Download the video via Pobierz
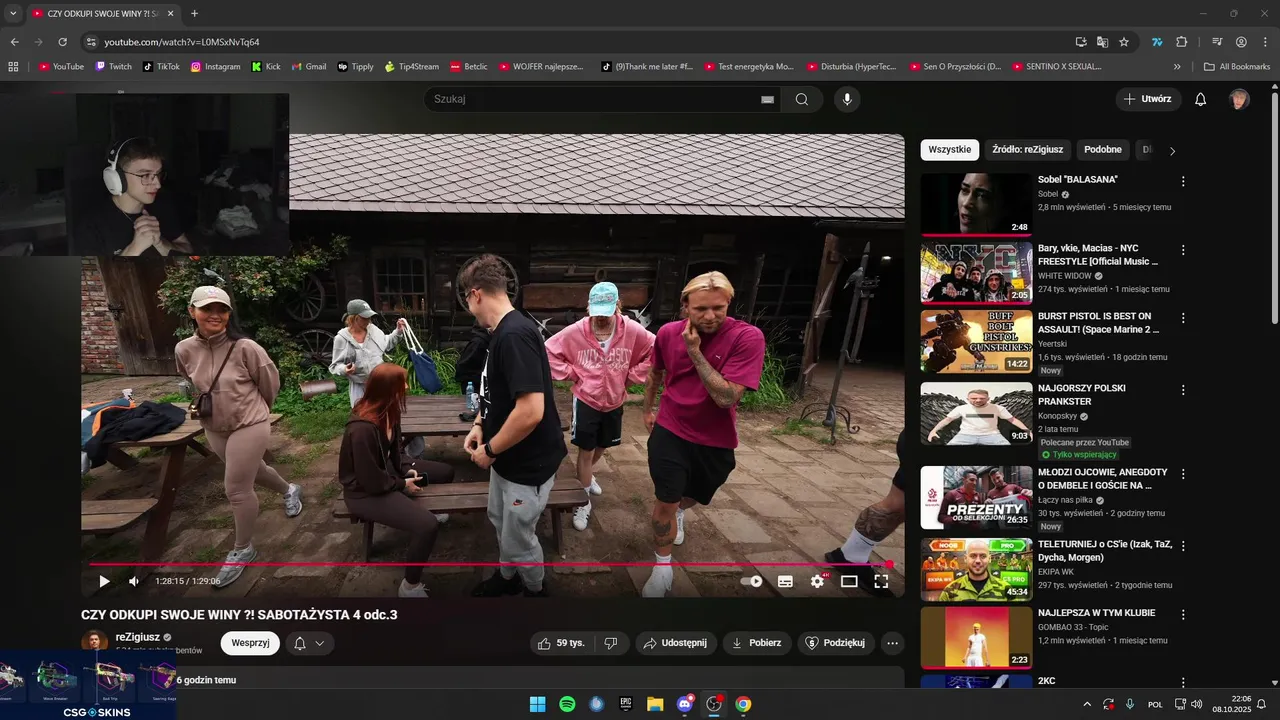 point(757,643)
